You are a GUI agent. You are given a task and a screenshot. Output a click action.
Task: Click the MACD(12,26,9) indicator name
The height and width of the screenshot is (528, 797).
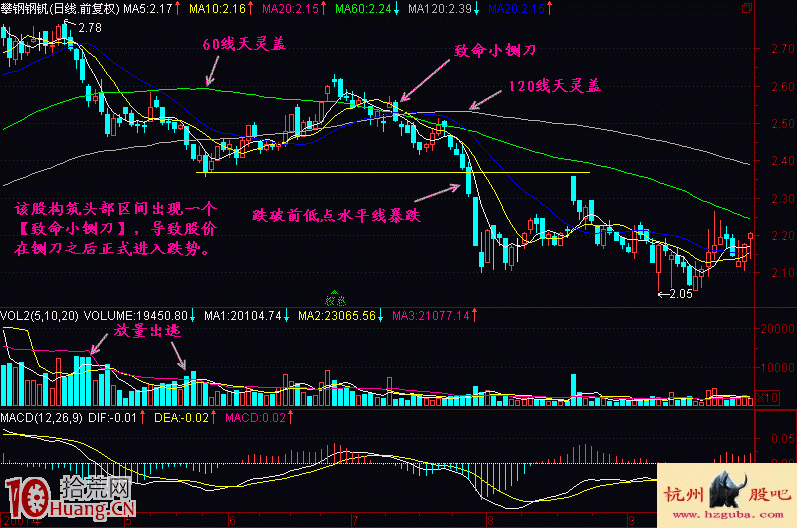coord(41,418)
